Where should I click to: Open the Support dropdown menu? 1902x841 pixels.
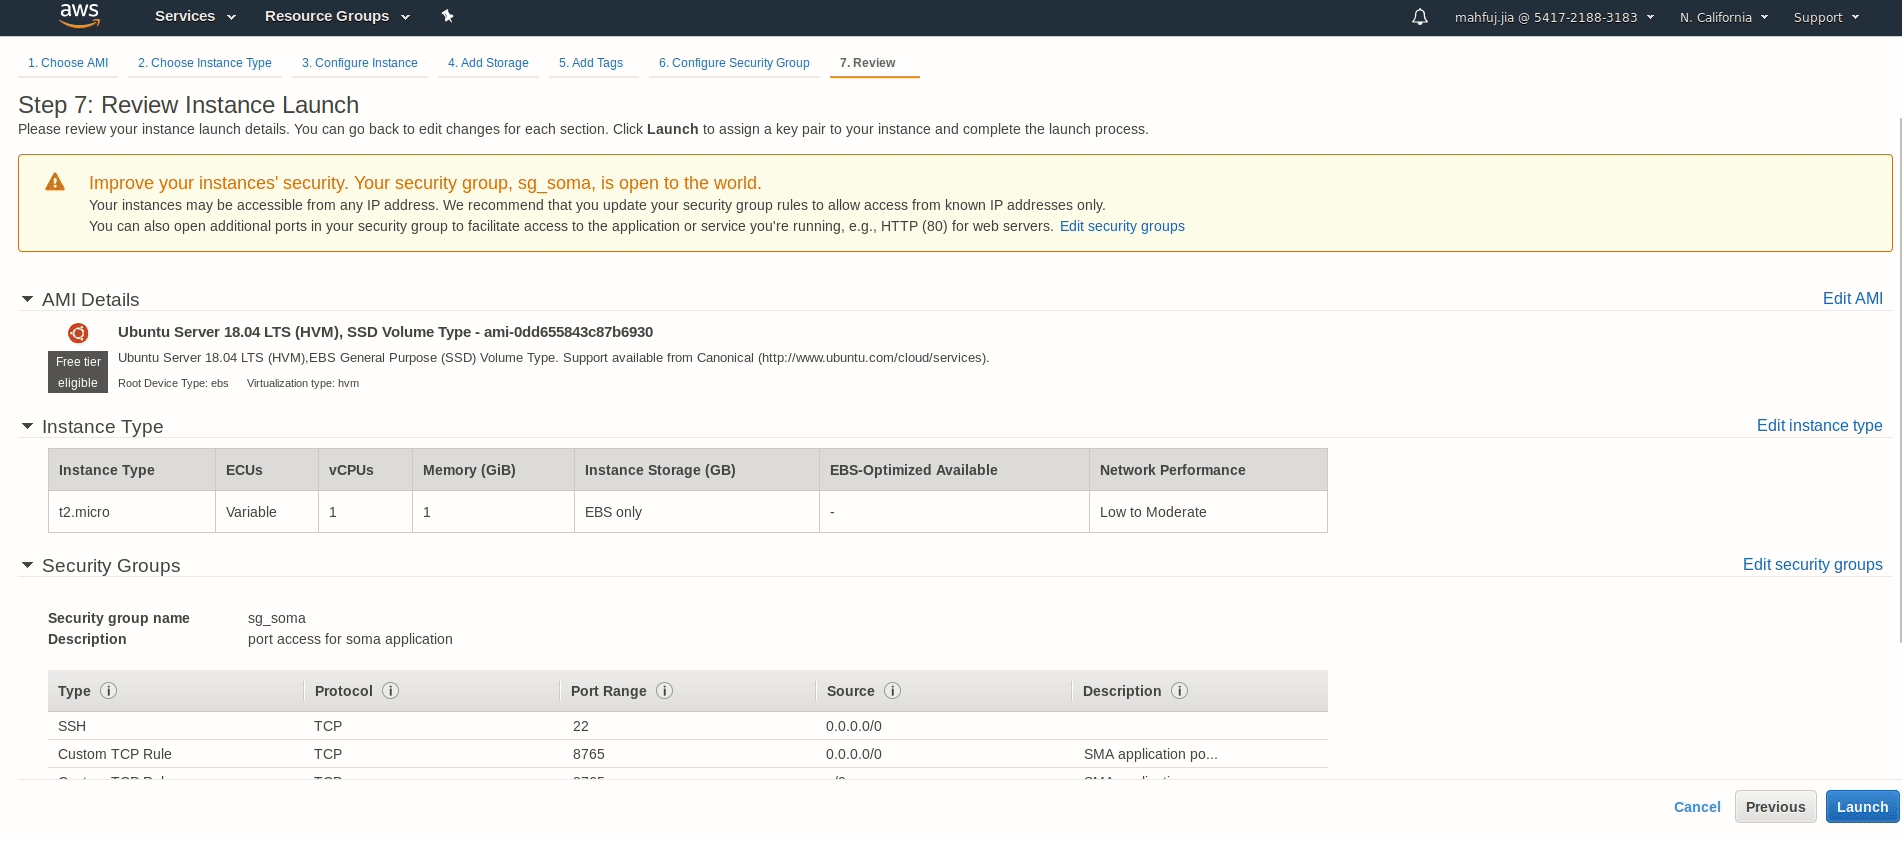(1826, 17)
